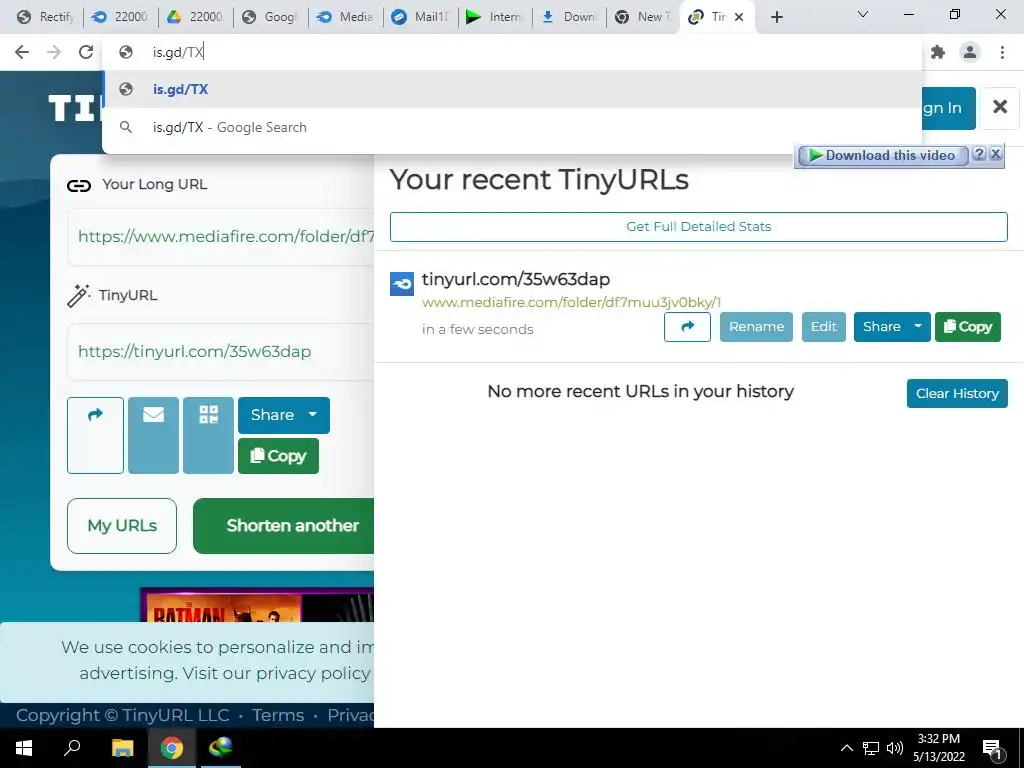Open the Terms footer link
This screenshot has height=768, width=1024.
[x=278, y=715]
